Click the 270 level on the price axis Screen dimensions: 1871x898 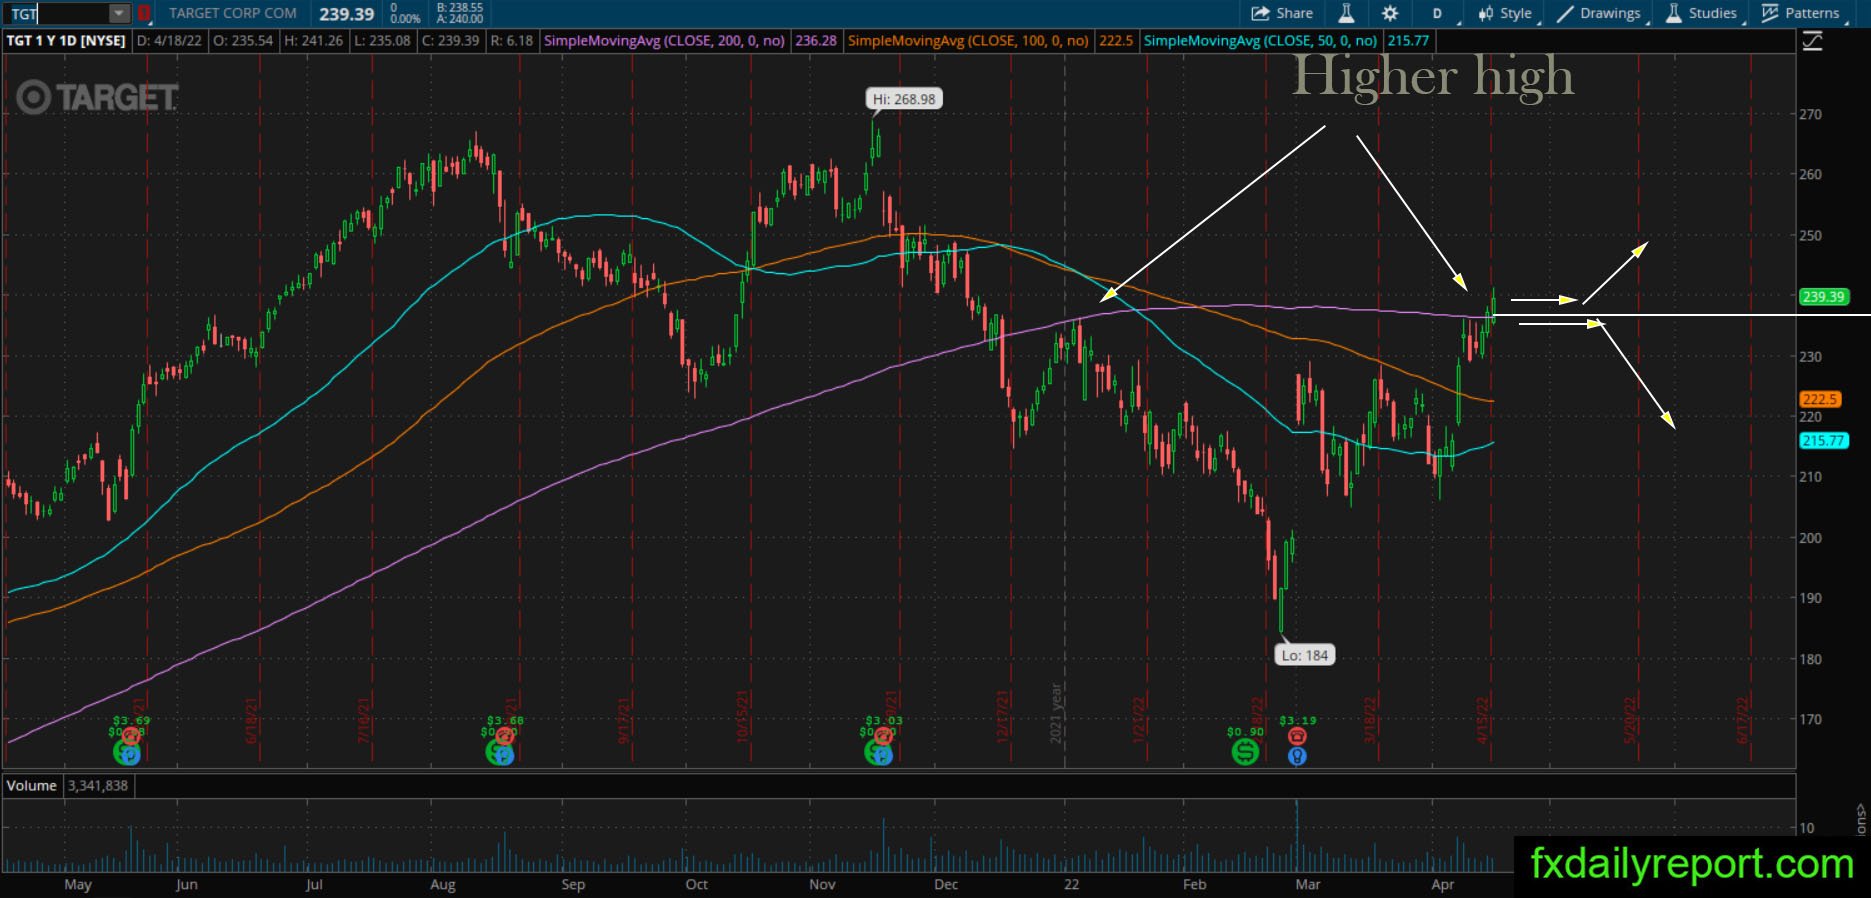pos(1811,115)
